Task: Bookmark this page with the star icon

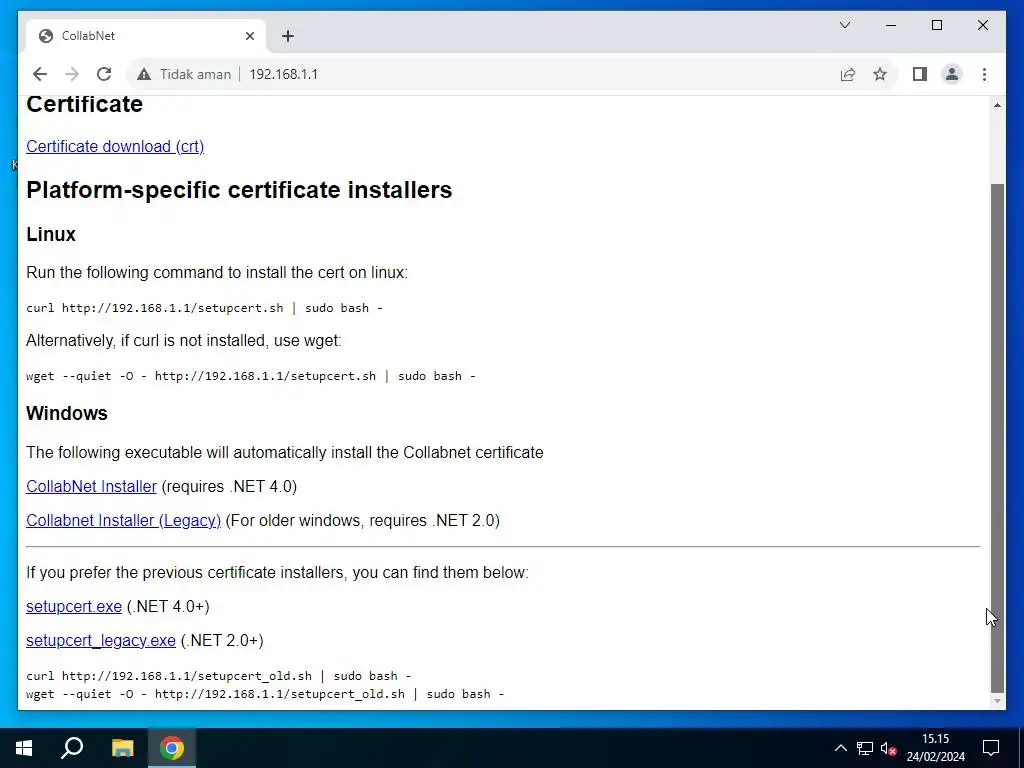Action: pos(880,74)
